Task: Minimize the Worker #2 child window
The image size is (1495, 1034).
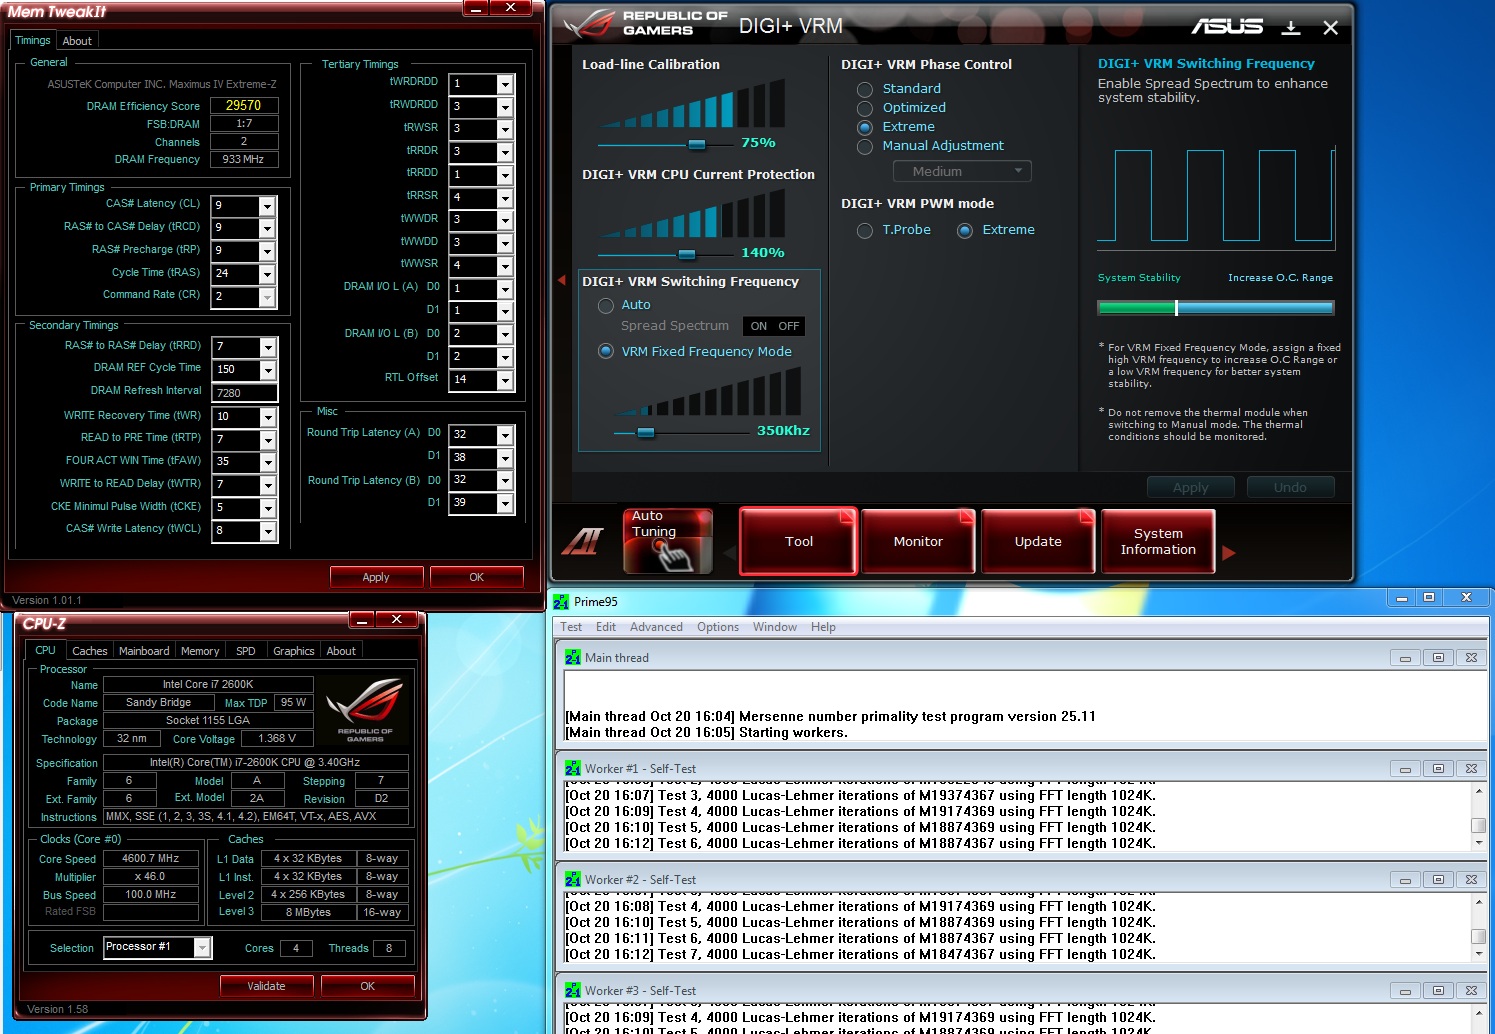Action: (1405, 880)
